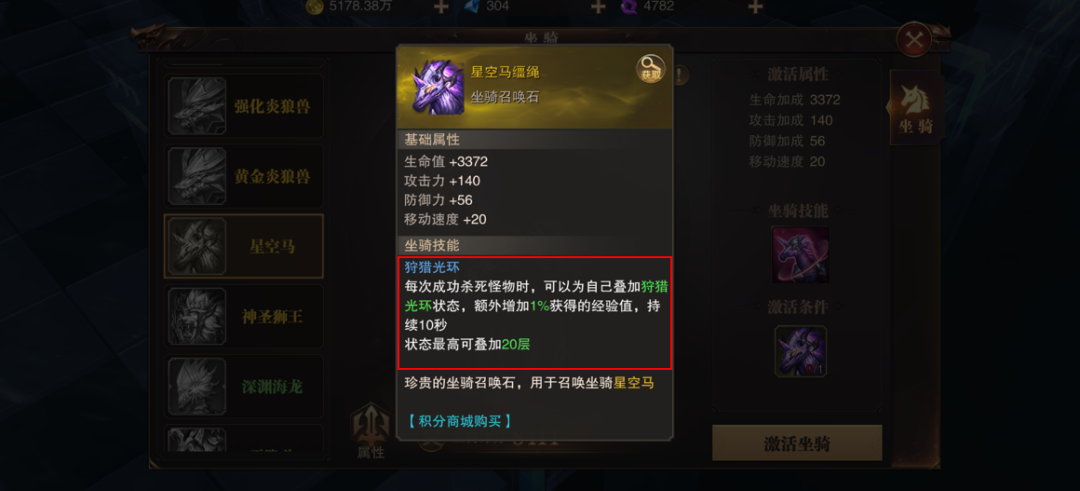Select 神圣狮王 from mount list

244,316
